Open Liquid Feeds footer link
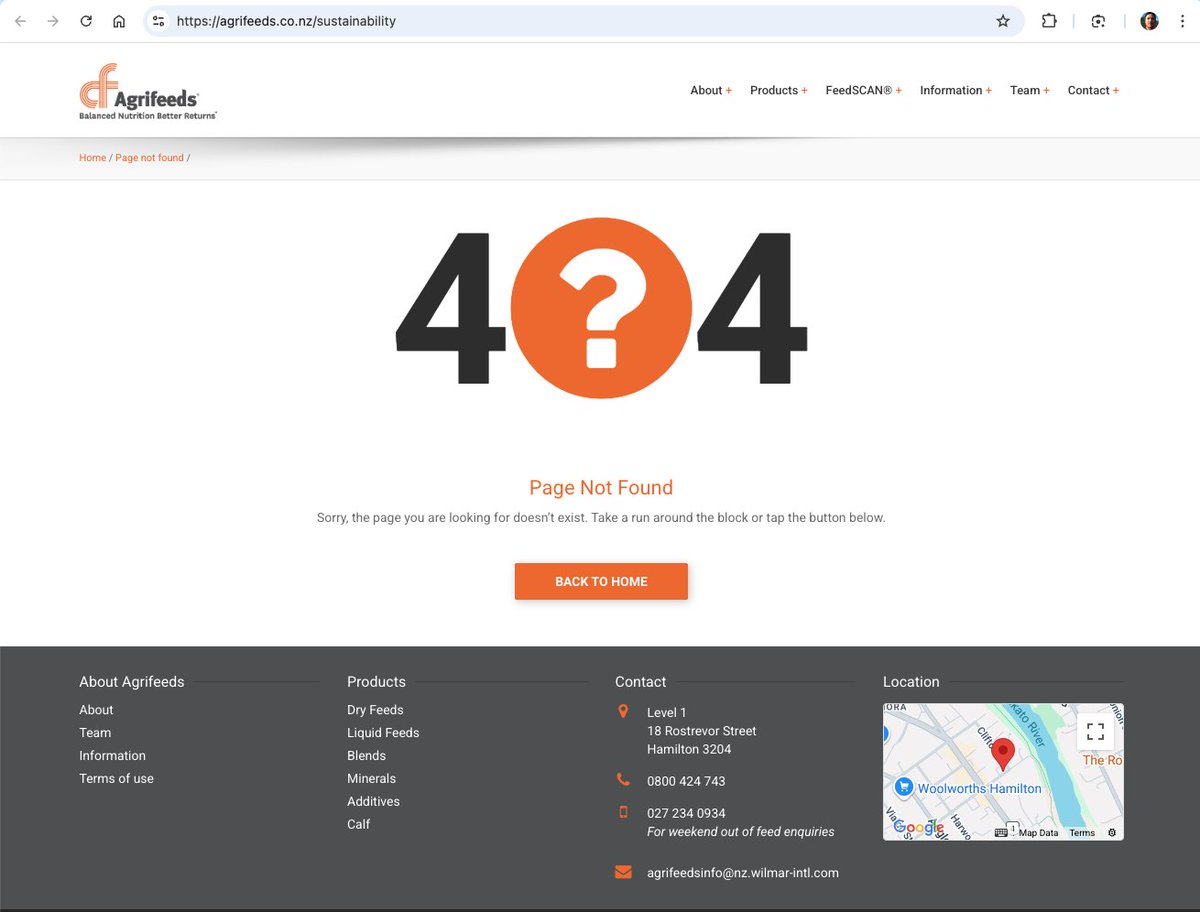Image resolution: width=1200 pixels, height=912 pixels. (x=383, y=733)
